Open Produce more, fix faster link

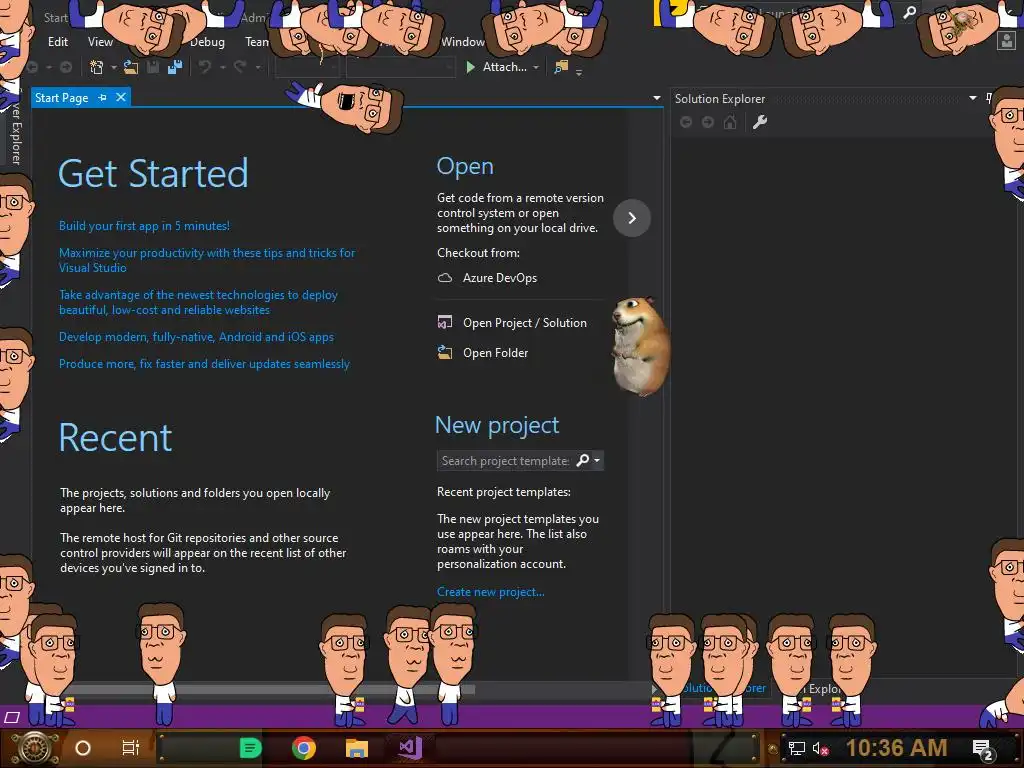pyautogui.click(x=204, y=364)
